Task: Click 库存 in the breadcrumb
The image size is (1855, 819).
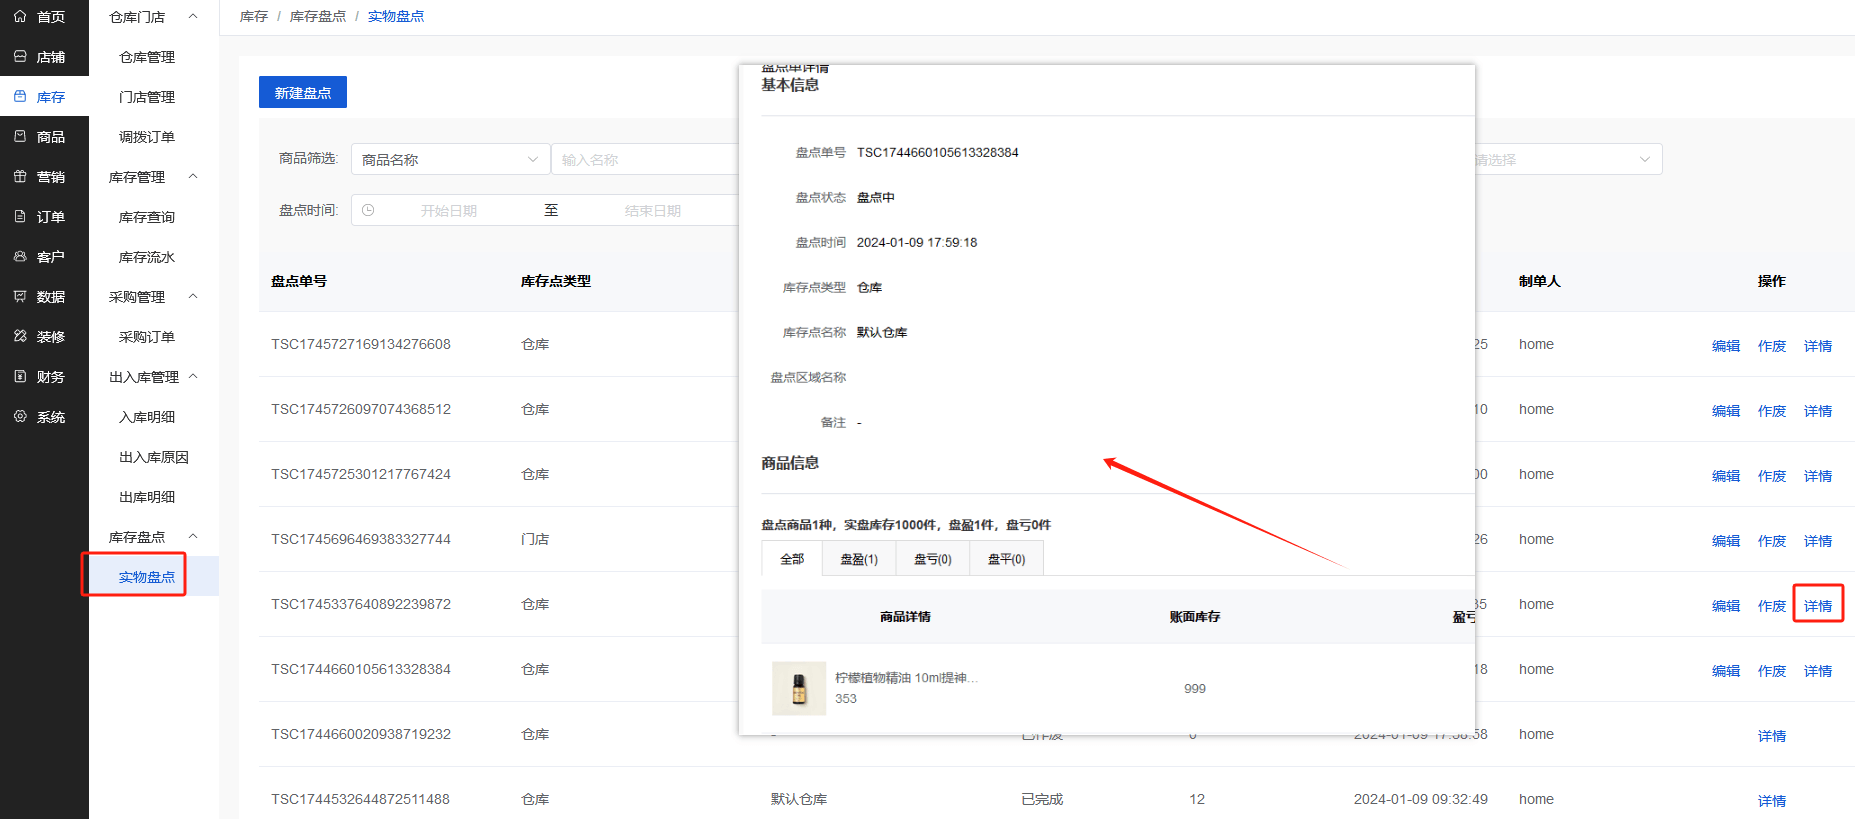Action: point(254,16)
